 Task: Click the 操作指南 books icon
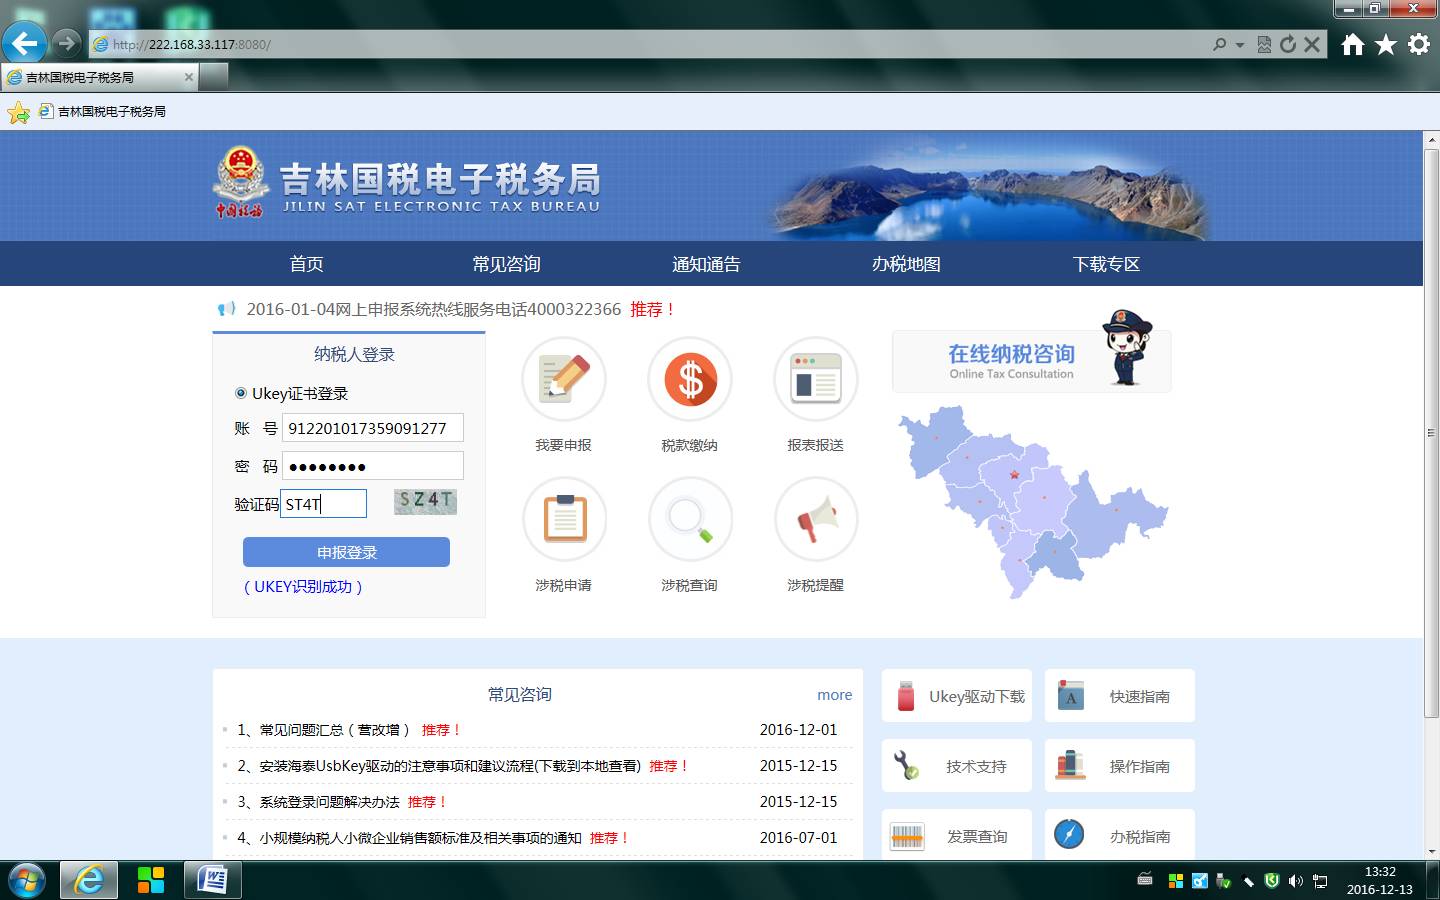1070,766
